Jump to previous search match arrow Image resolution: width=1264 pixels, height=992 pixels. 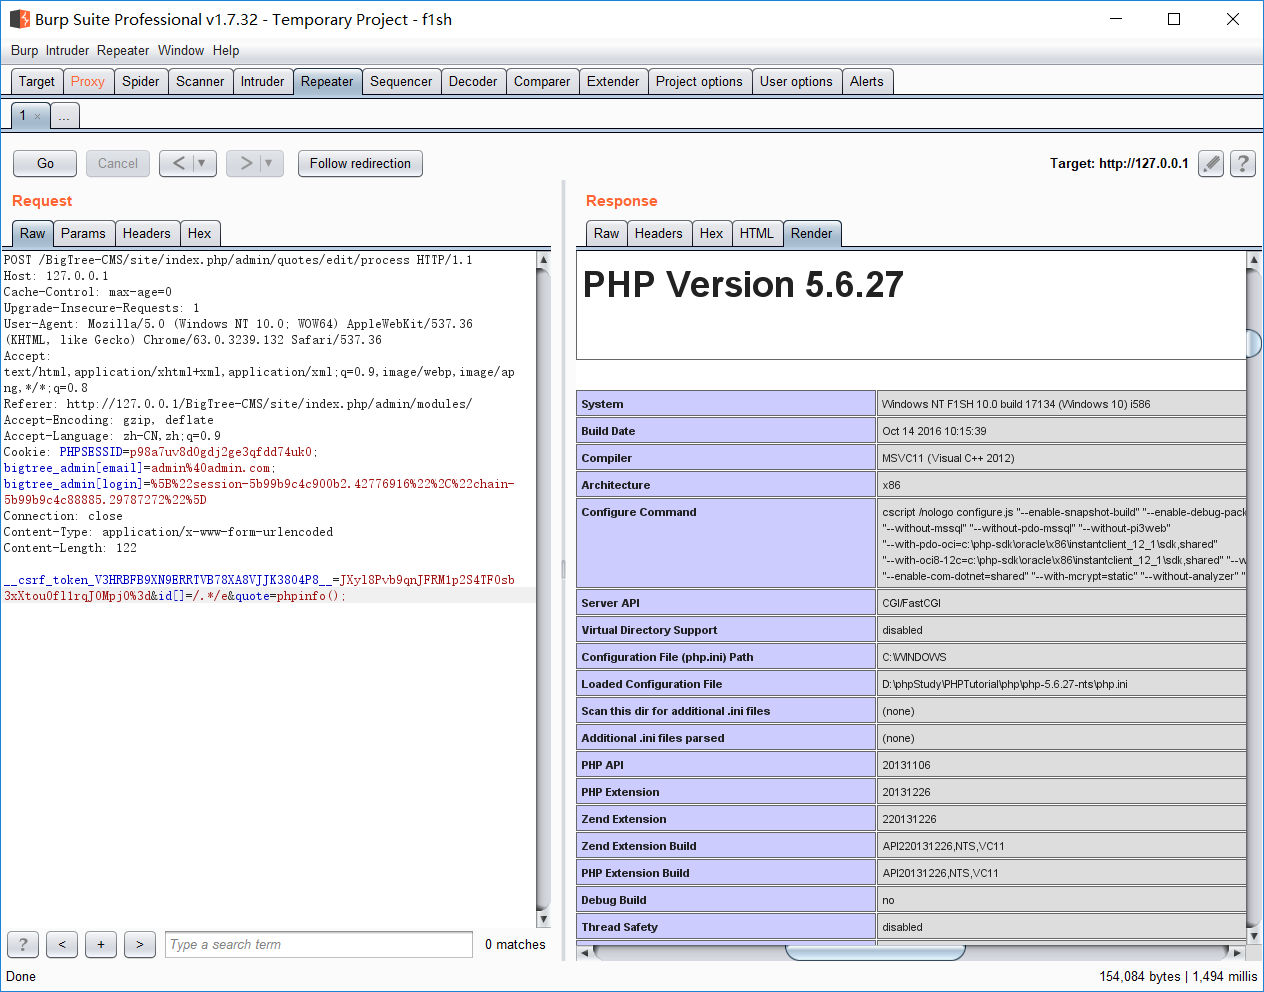62,944
